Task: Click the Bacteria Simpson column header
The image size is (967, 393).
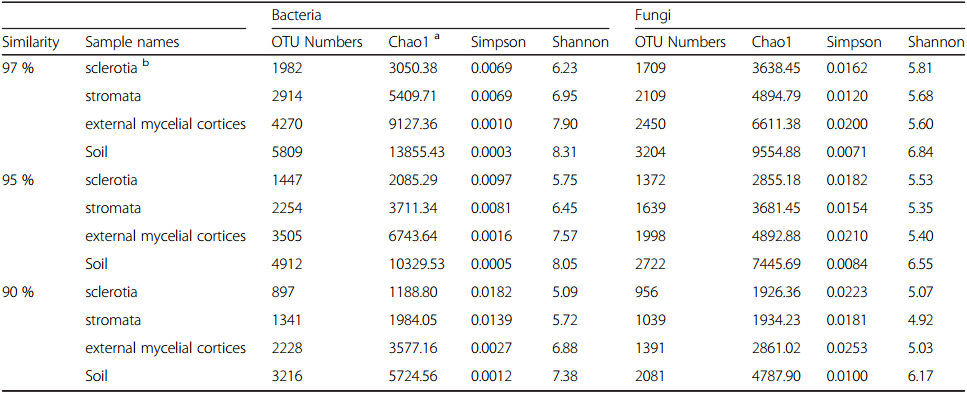Action: (498, 43)
